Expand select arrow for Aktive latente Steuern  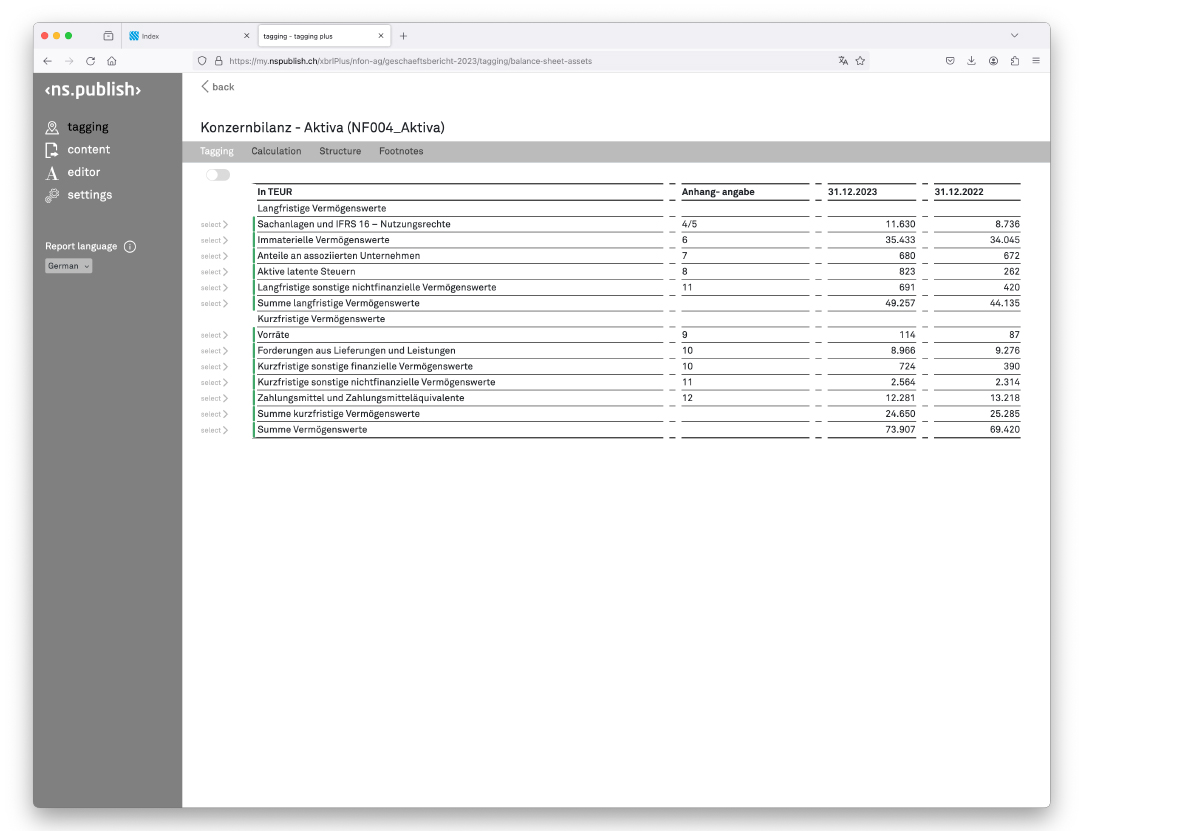214,272
